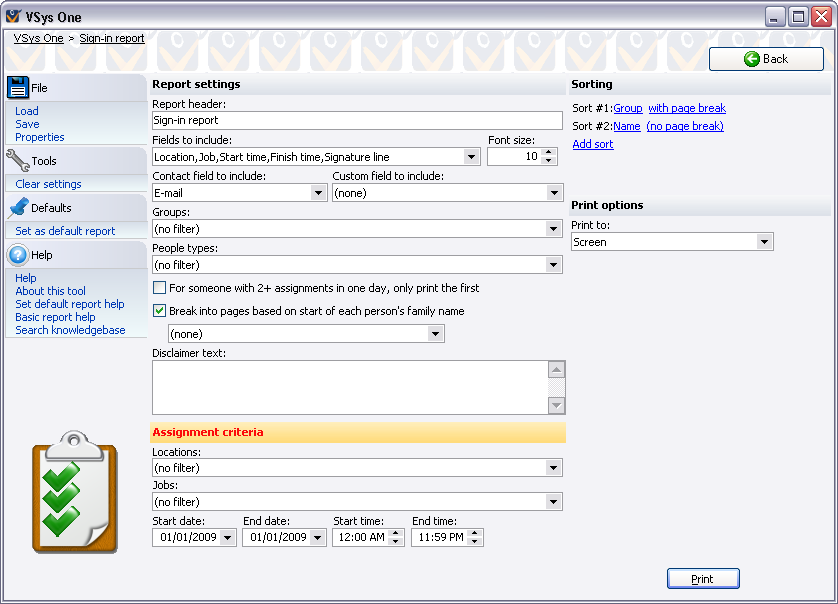Click the Print options heading
838x604 pixels.
(607, 205)
